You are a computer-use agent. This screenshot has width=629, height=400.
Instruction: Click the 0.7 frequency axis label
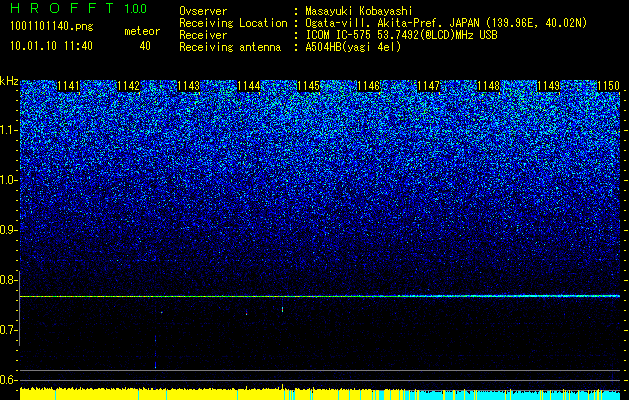click(x=8, y=330)
